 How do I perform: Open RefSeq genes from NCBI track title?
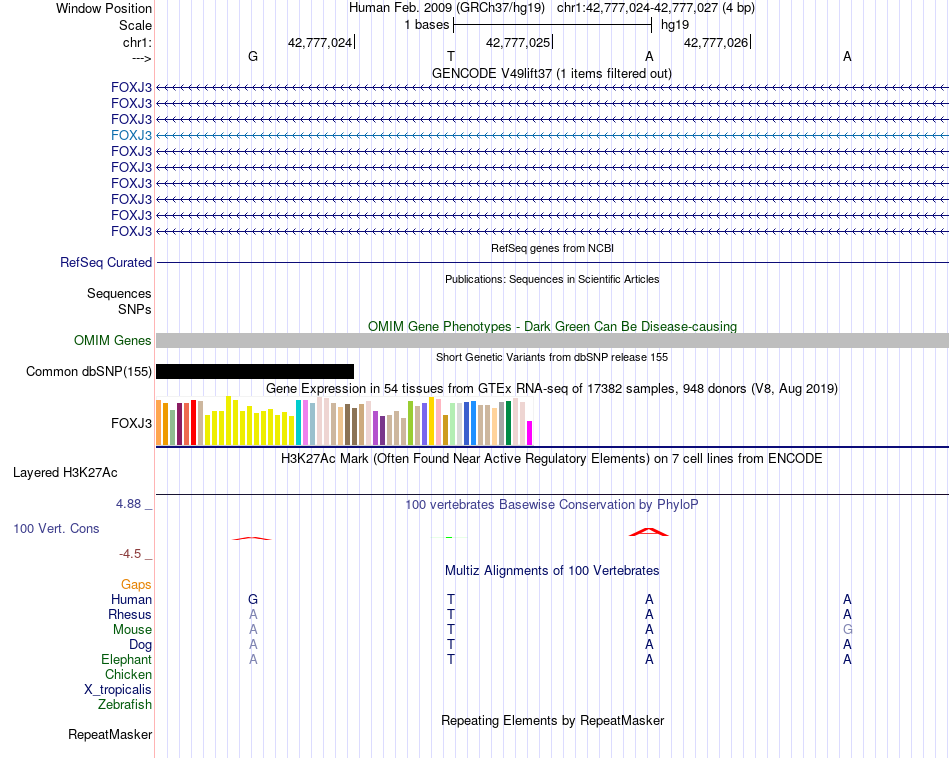click(x=552, y=248)
